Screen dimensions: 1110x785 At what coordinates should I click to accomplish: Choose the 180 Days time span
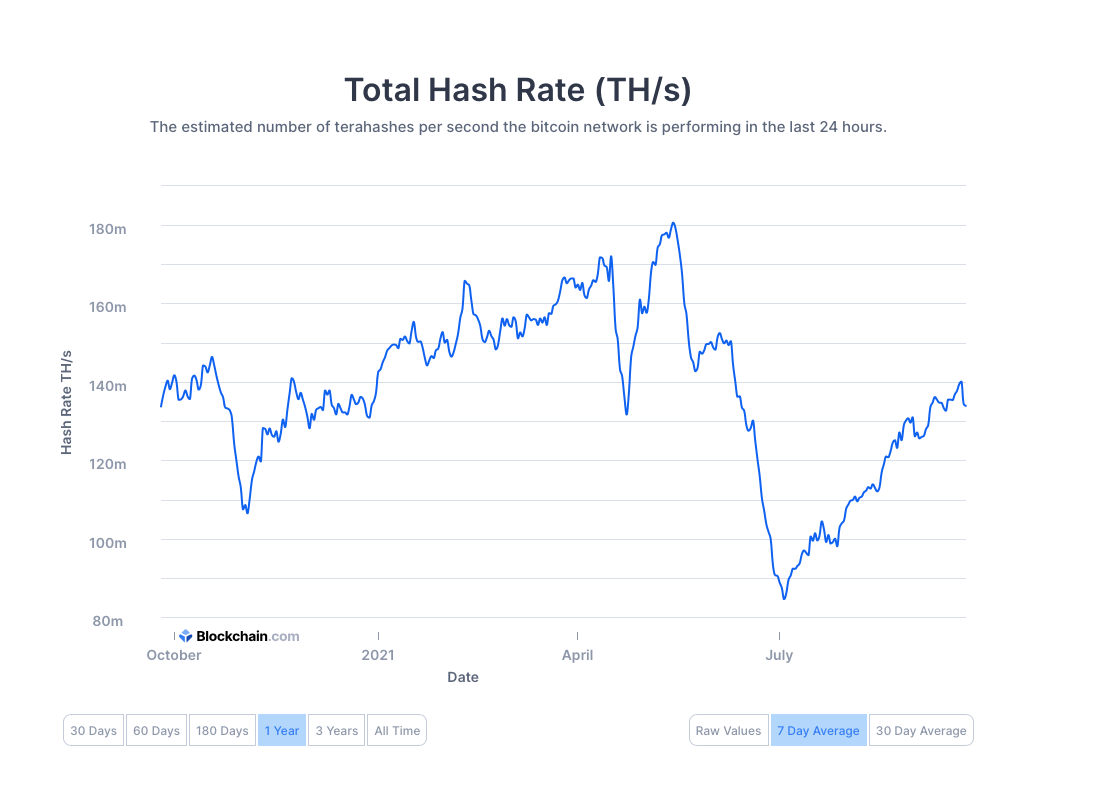point(221,731)
